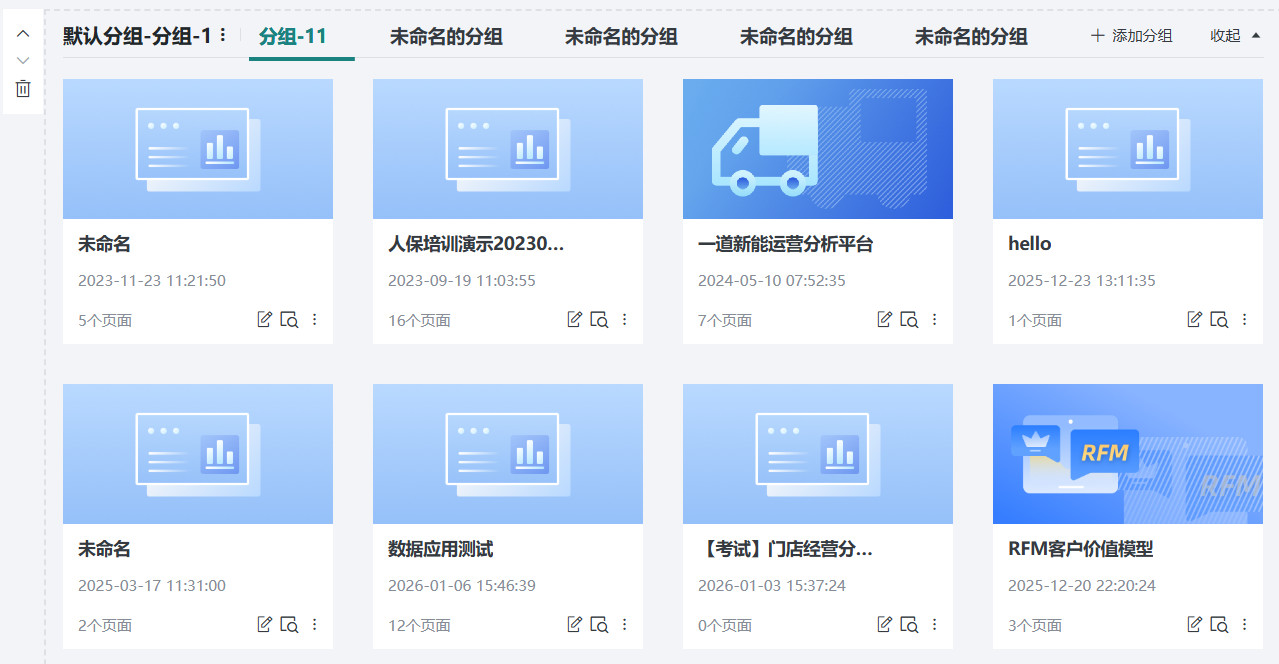Click the chevron beside 收起
Screen dimensions: 1279x664
coord(1252,35)
